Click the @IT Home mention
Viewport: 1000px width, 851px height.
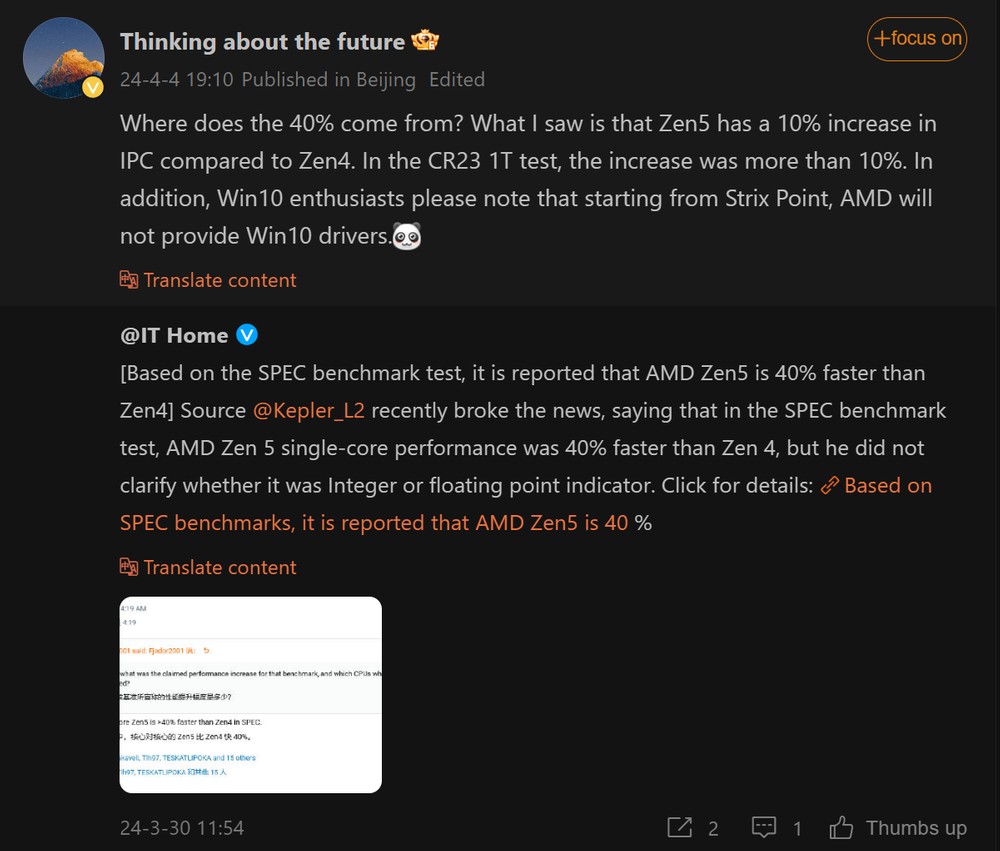174,335
